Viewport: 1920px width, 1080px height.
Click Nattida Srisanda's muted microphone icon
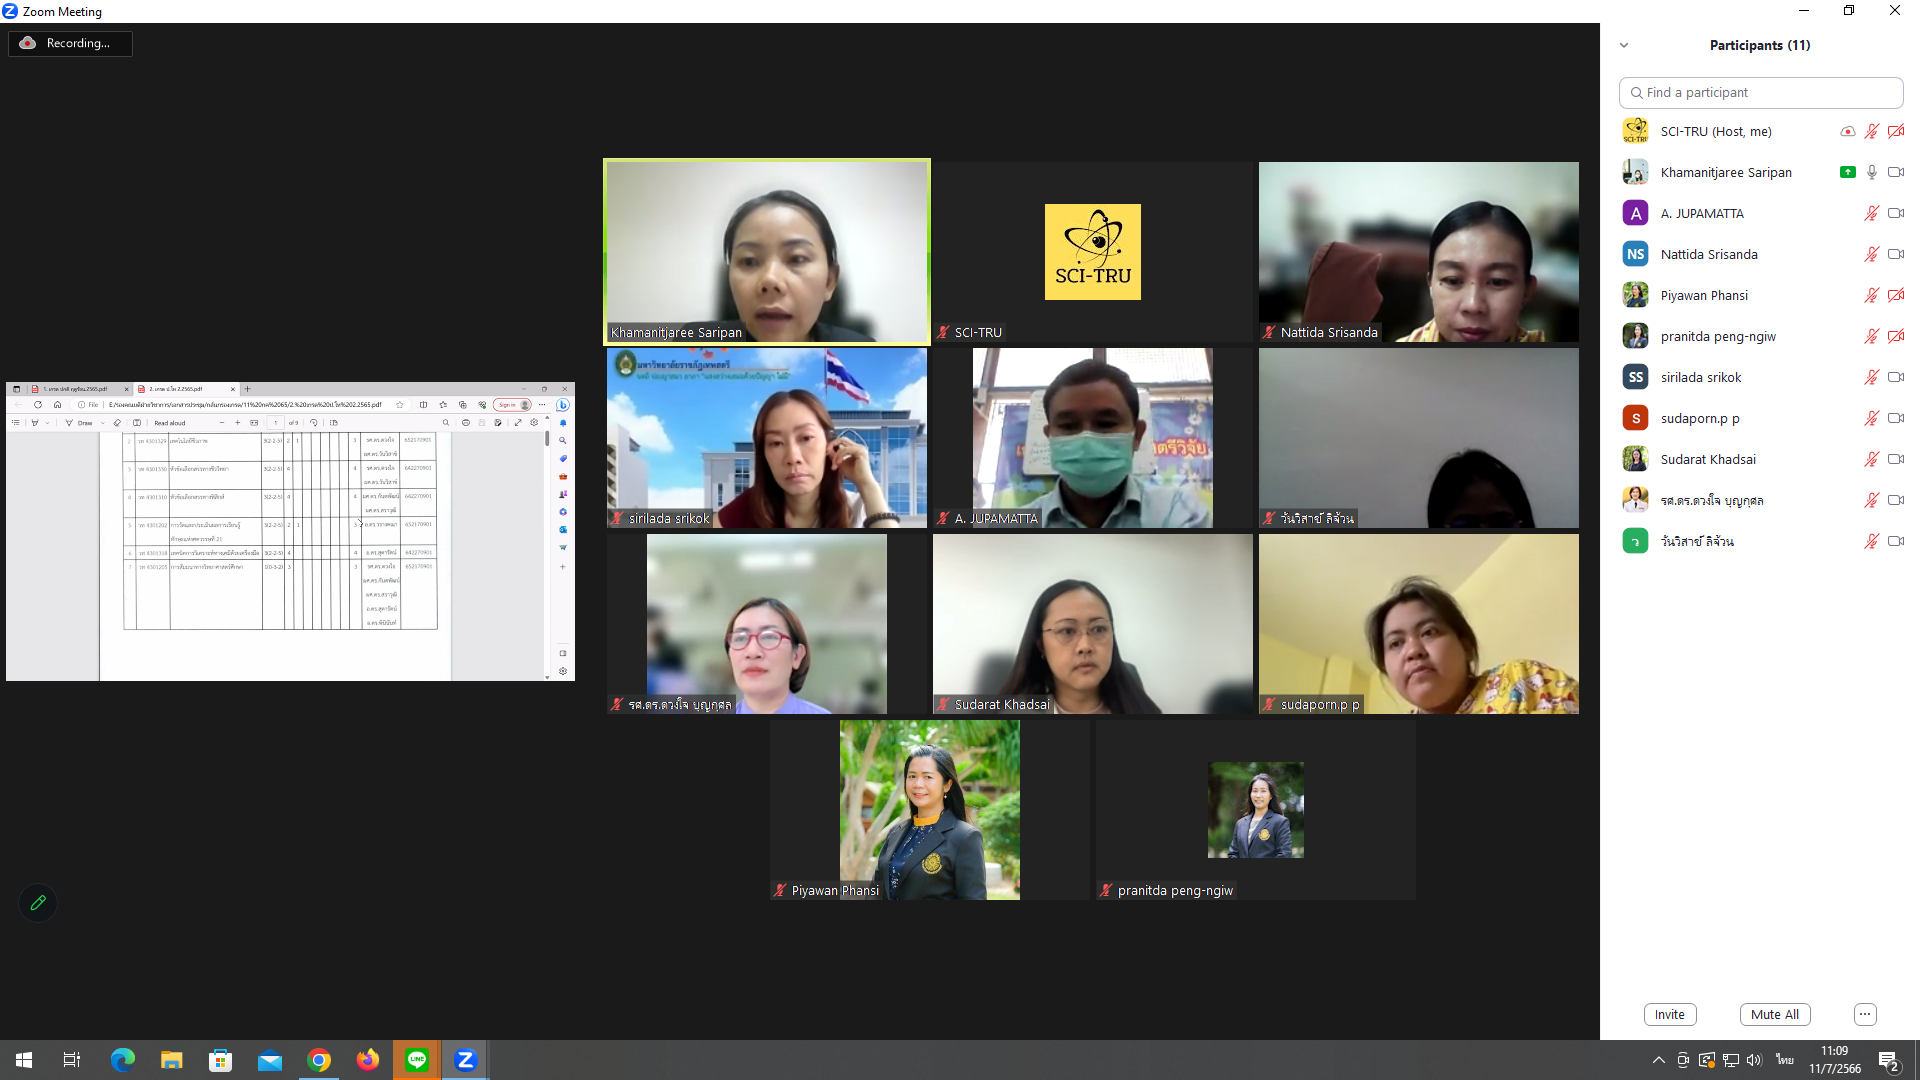(1871, 254)
